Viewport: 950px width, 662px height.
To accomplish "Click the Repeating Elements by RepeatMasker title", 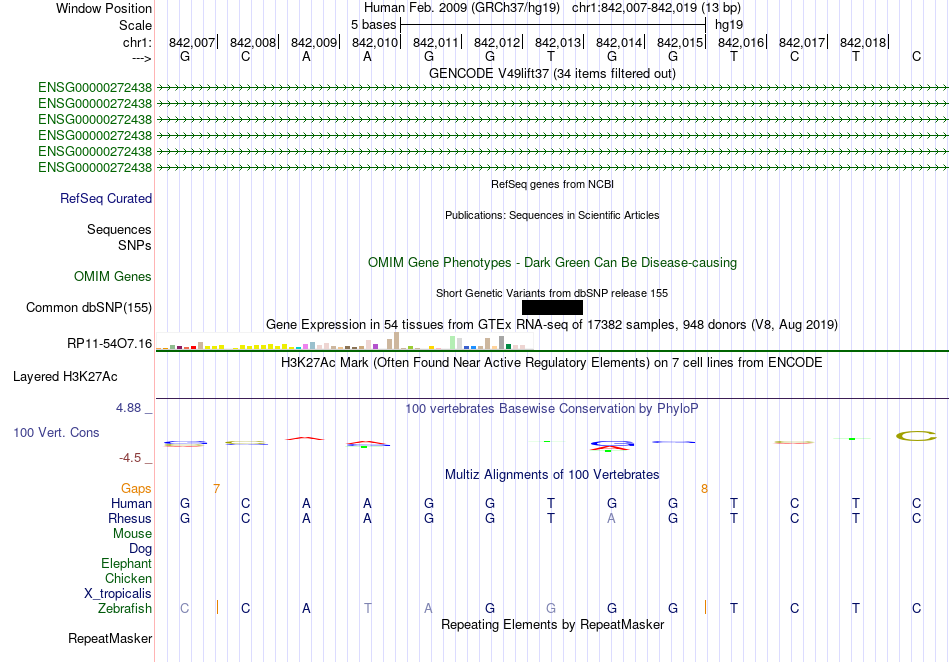I will [553, 624].
